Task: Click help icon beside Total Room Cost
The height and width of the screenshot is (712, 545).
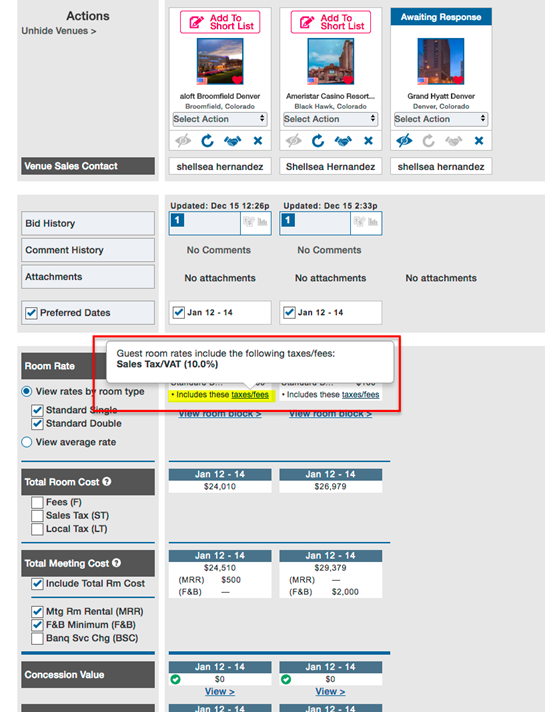Action: coord(107,481)
